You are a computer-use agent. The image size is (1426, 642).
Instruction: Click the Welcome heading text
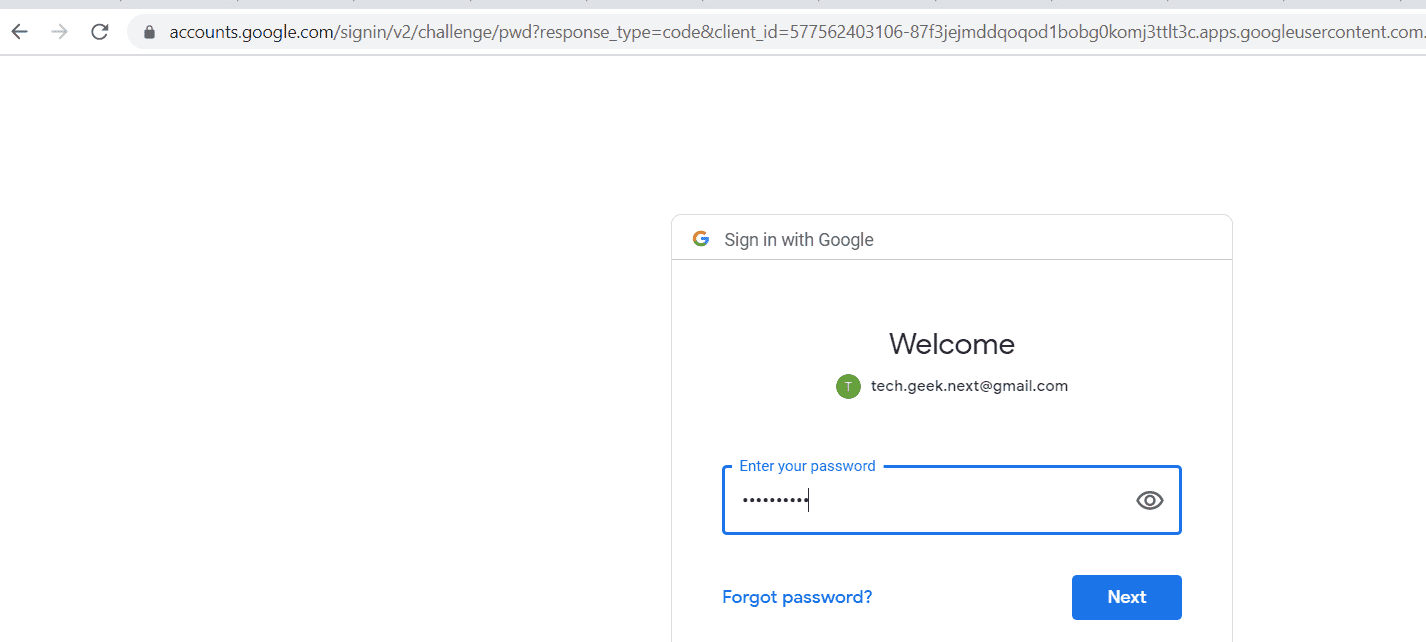coord(952,344)
